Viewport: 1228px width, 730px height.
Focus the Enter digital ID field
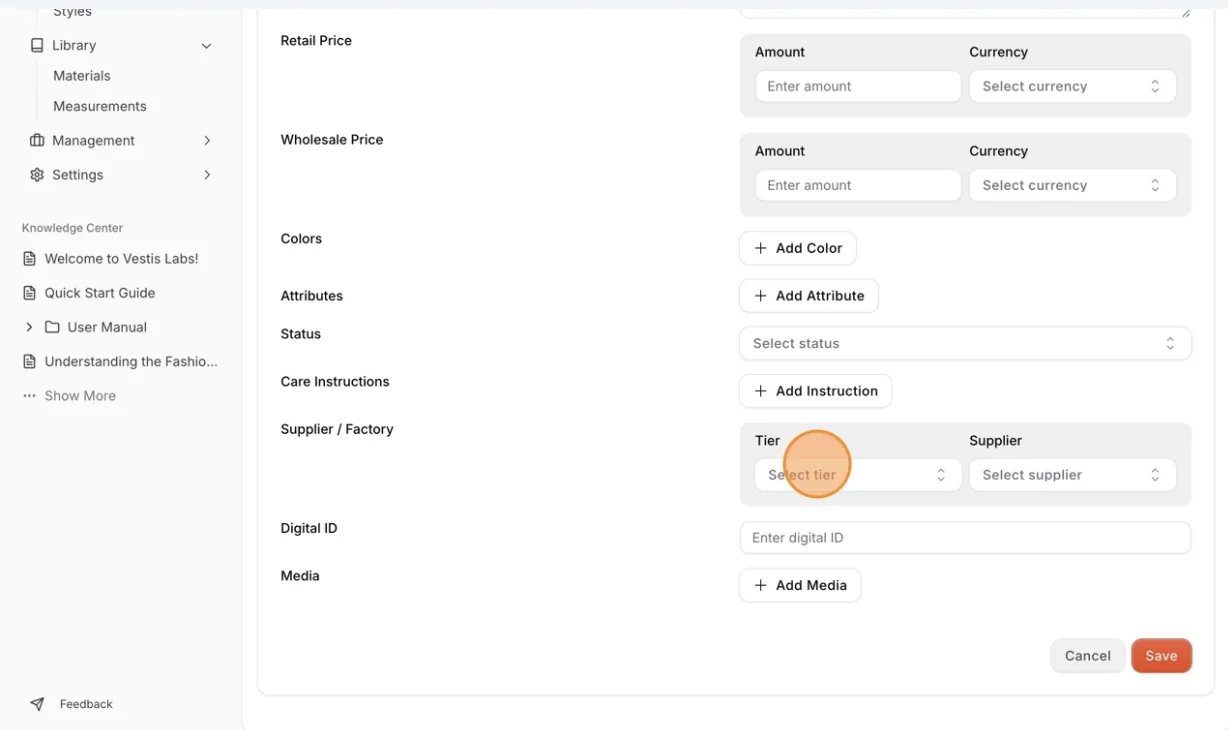point(965,538)
